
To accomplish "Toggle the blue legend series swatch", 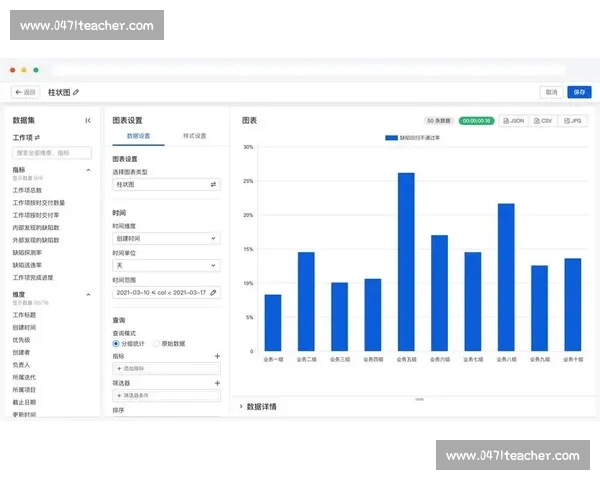I will click(x=391, y=138).
